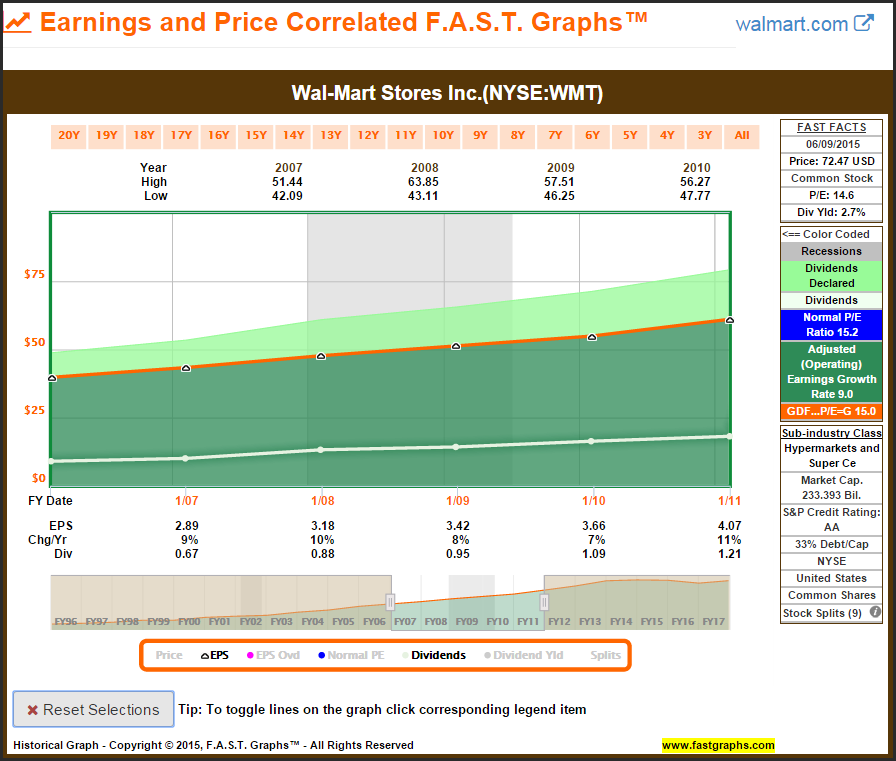Show Dividend Yld from the legend
Screen dimensions: 896x761
523,655
